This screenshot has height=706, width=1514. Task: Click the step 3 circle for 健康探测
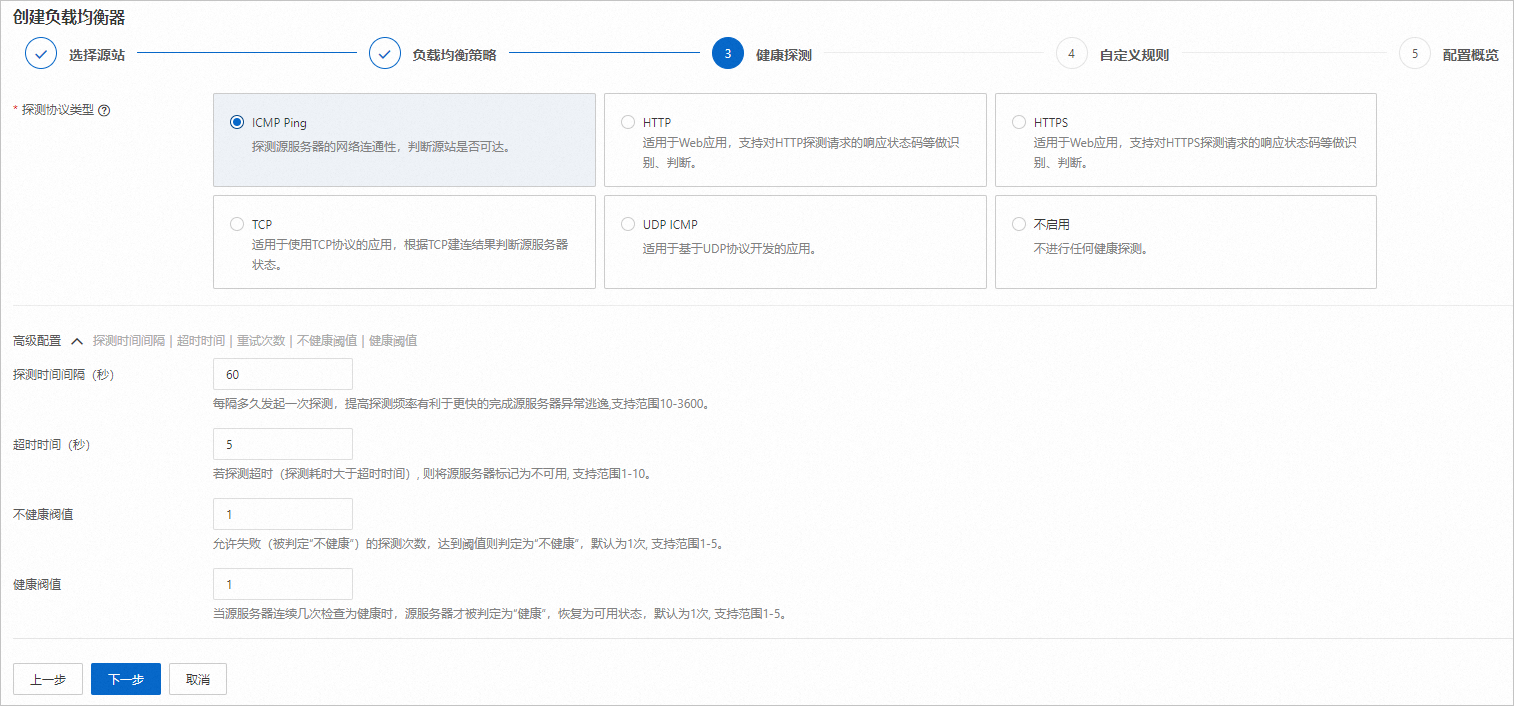(728, 54)
